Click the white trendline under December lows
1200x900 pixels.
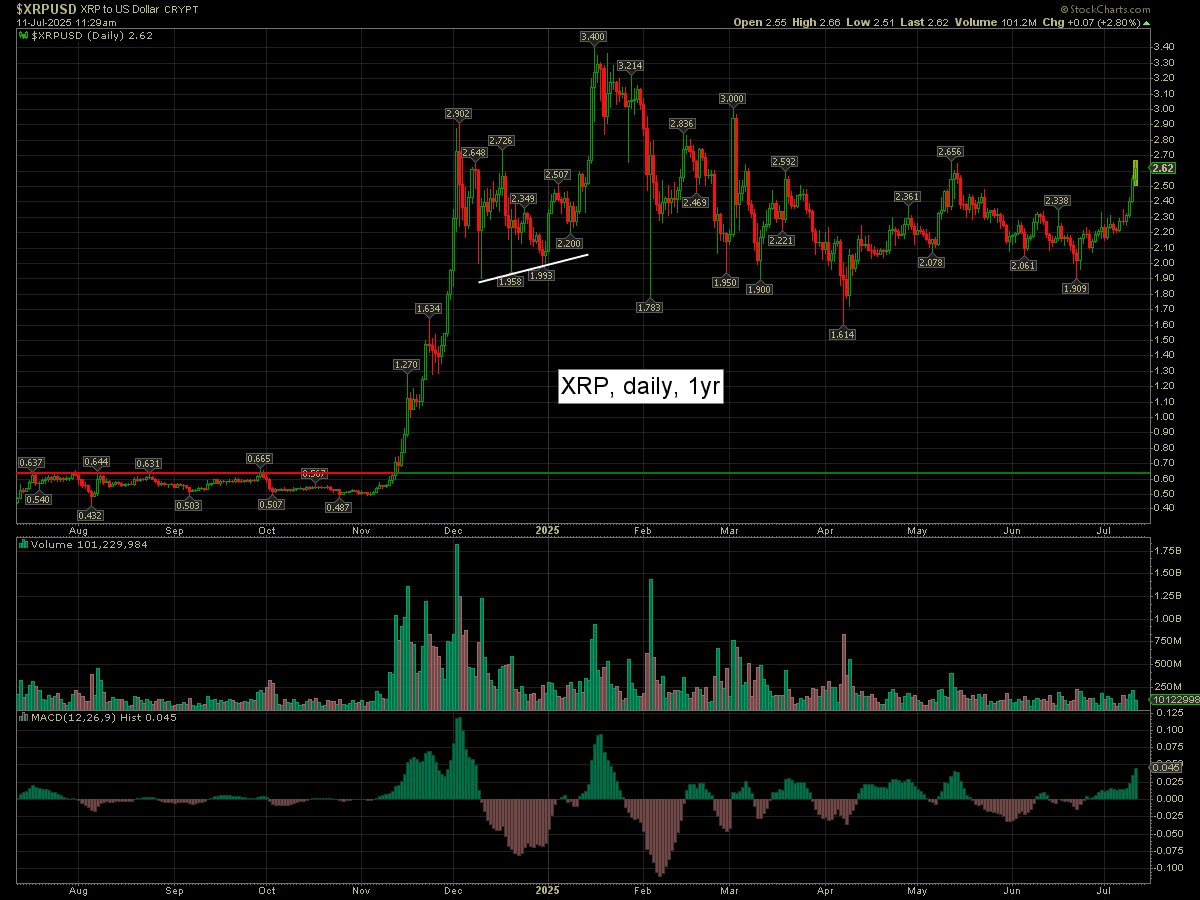[533, 268]
